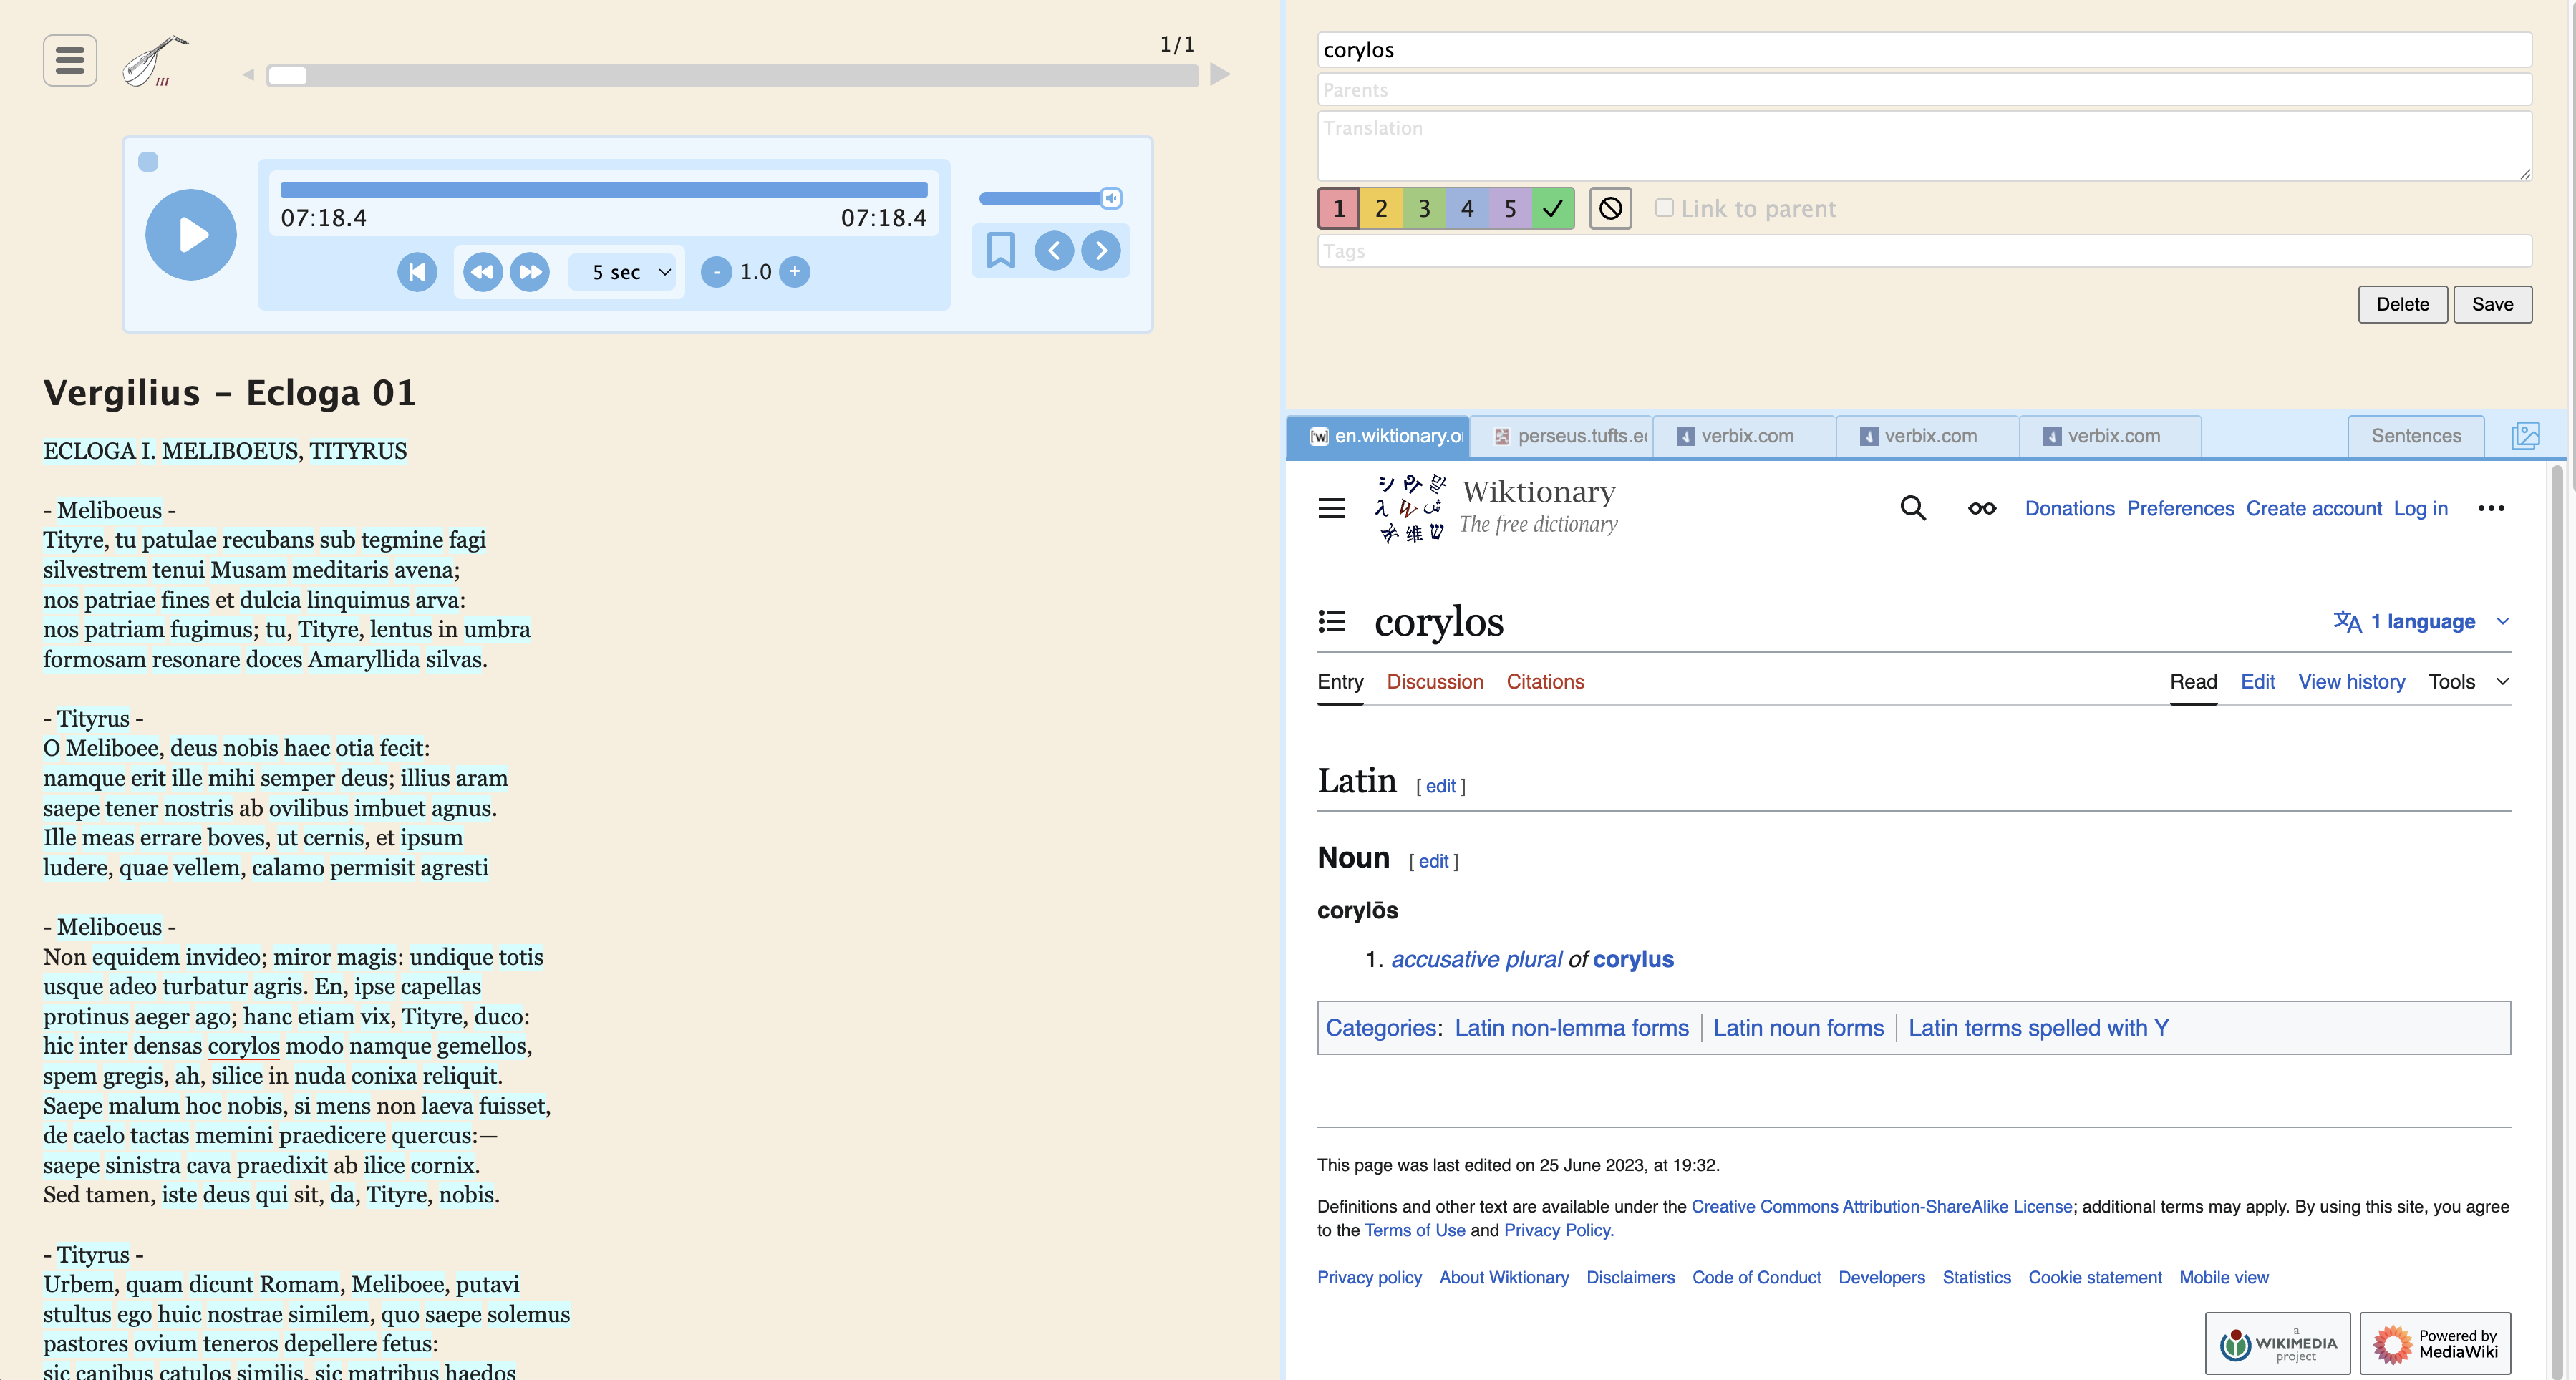Click Create account link
Image resolution: width=2576 pixels, height=1380 pixels.
point(2314,509)
